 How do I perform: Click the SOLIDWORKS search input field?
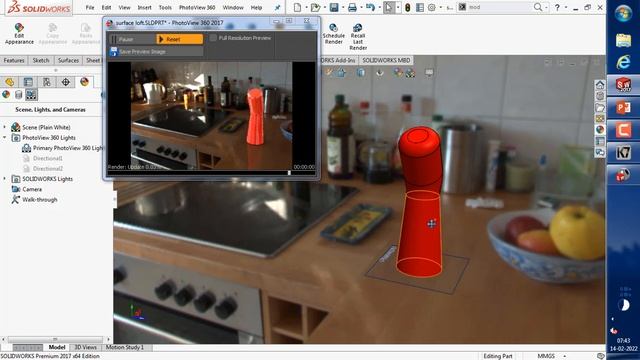500,7
